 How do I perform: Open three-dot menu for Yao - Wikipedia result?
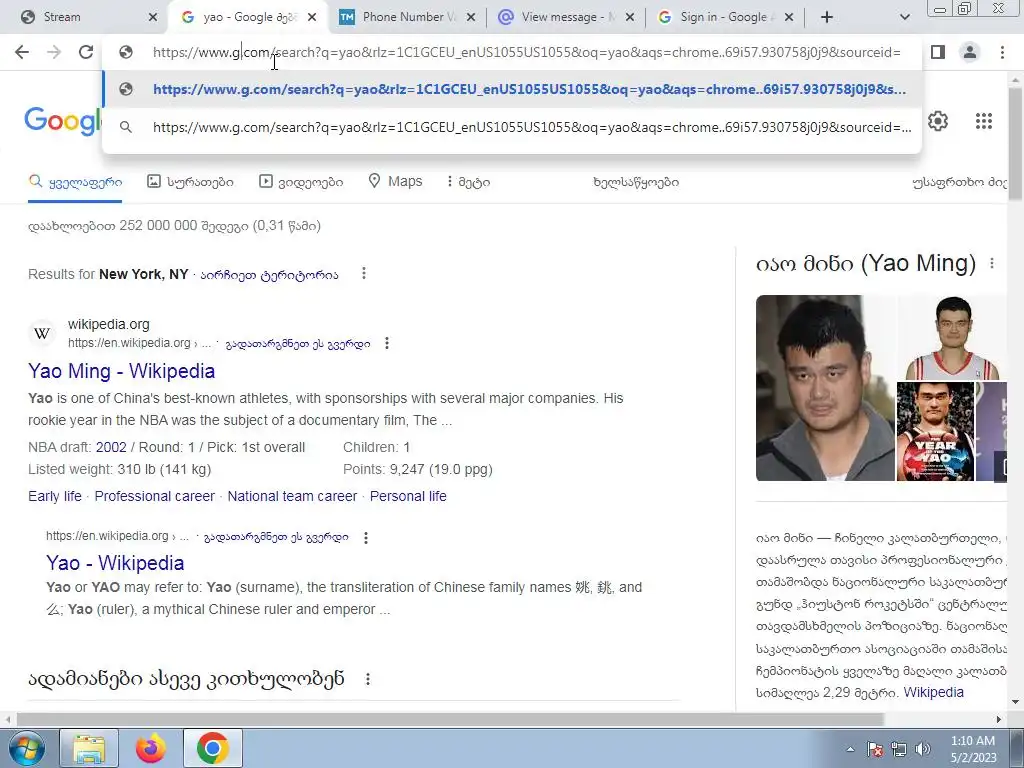366,537
